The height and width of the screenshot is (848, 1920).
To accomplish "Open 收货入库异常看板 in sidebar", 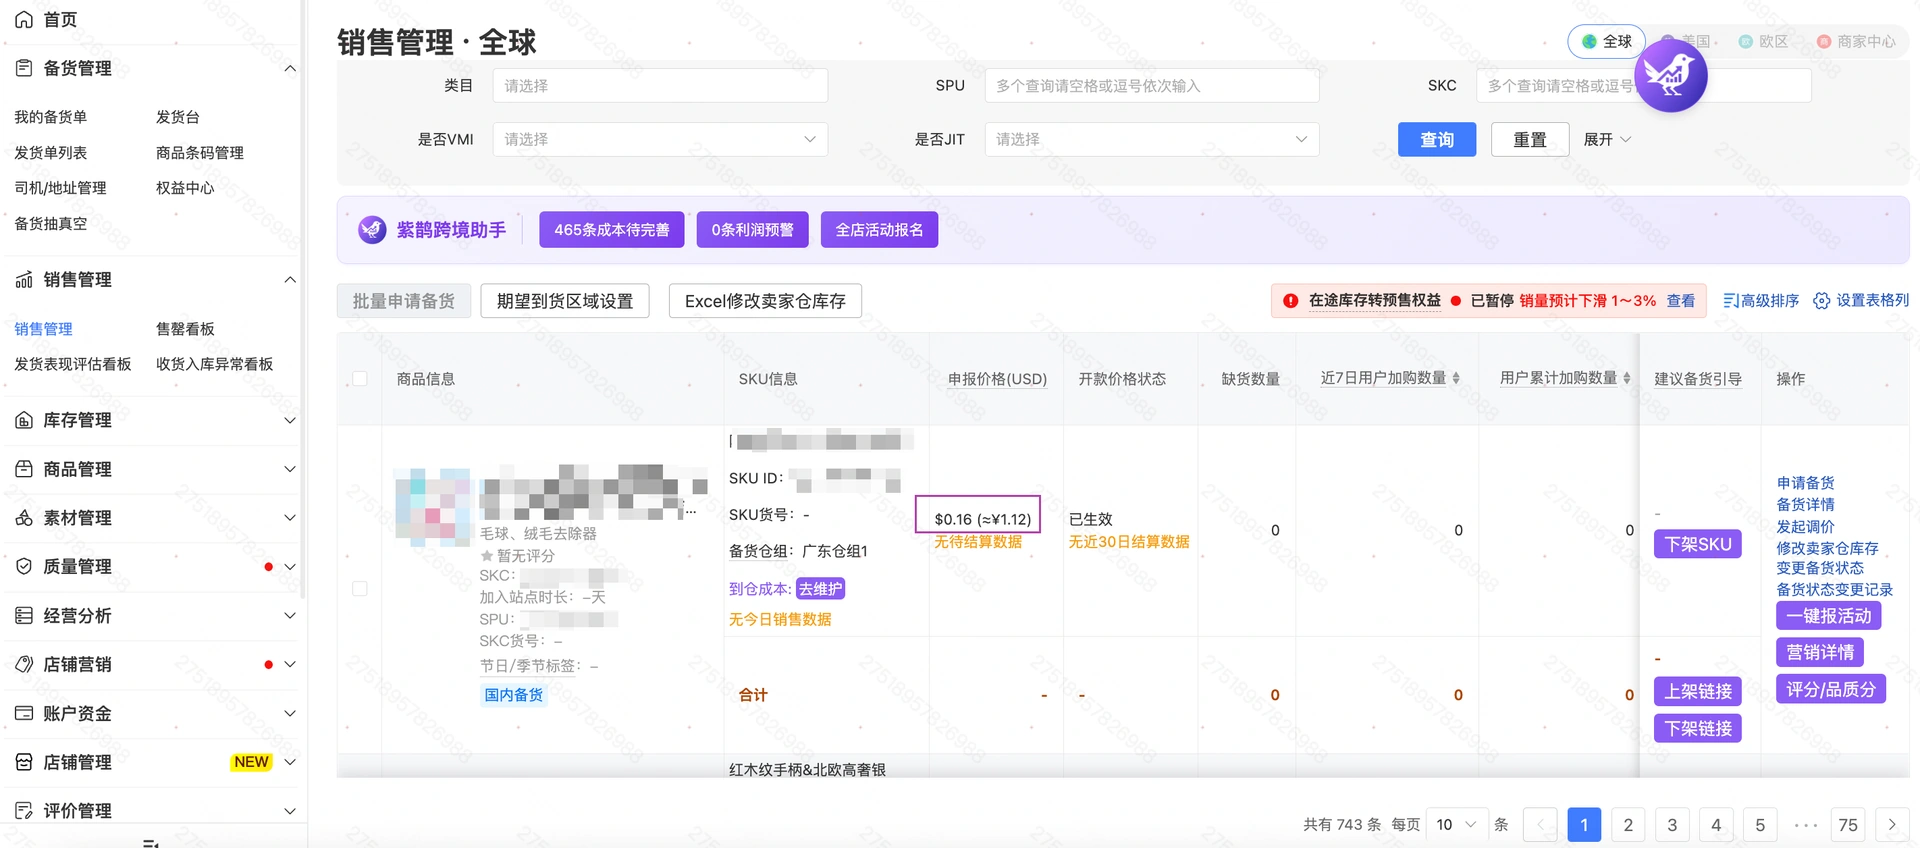I will click(x=215, y=364).
